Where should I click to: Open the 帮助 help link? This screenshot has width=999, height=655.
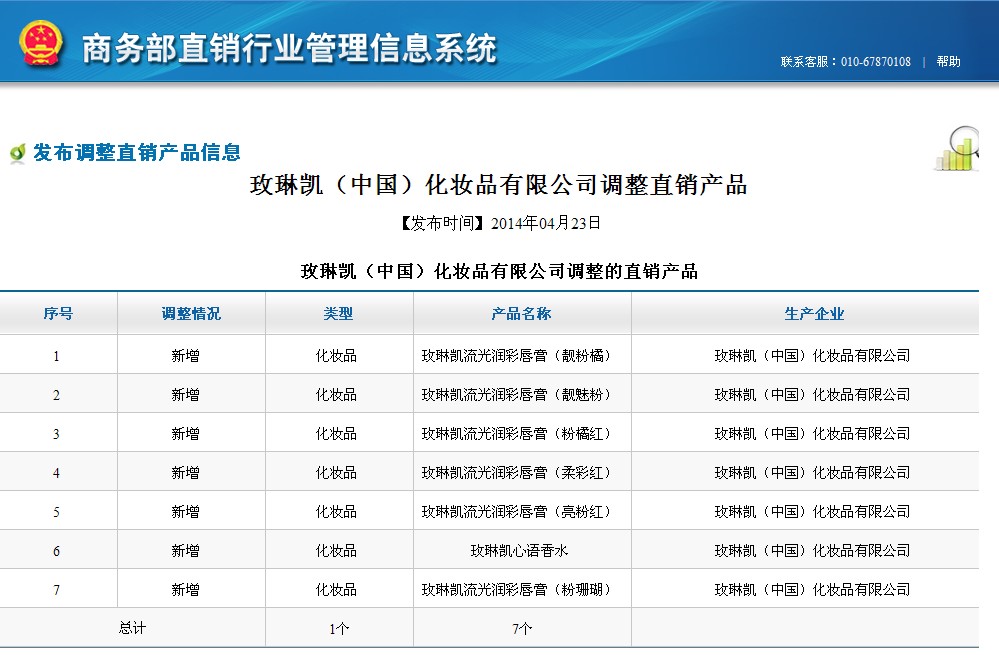pos(948,62)
